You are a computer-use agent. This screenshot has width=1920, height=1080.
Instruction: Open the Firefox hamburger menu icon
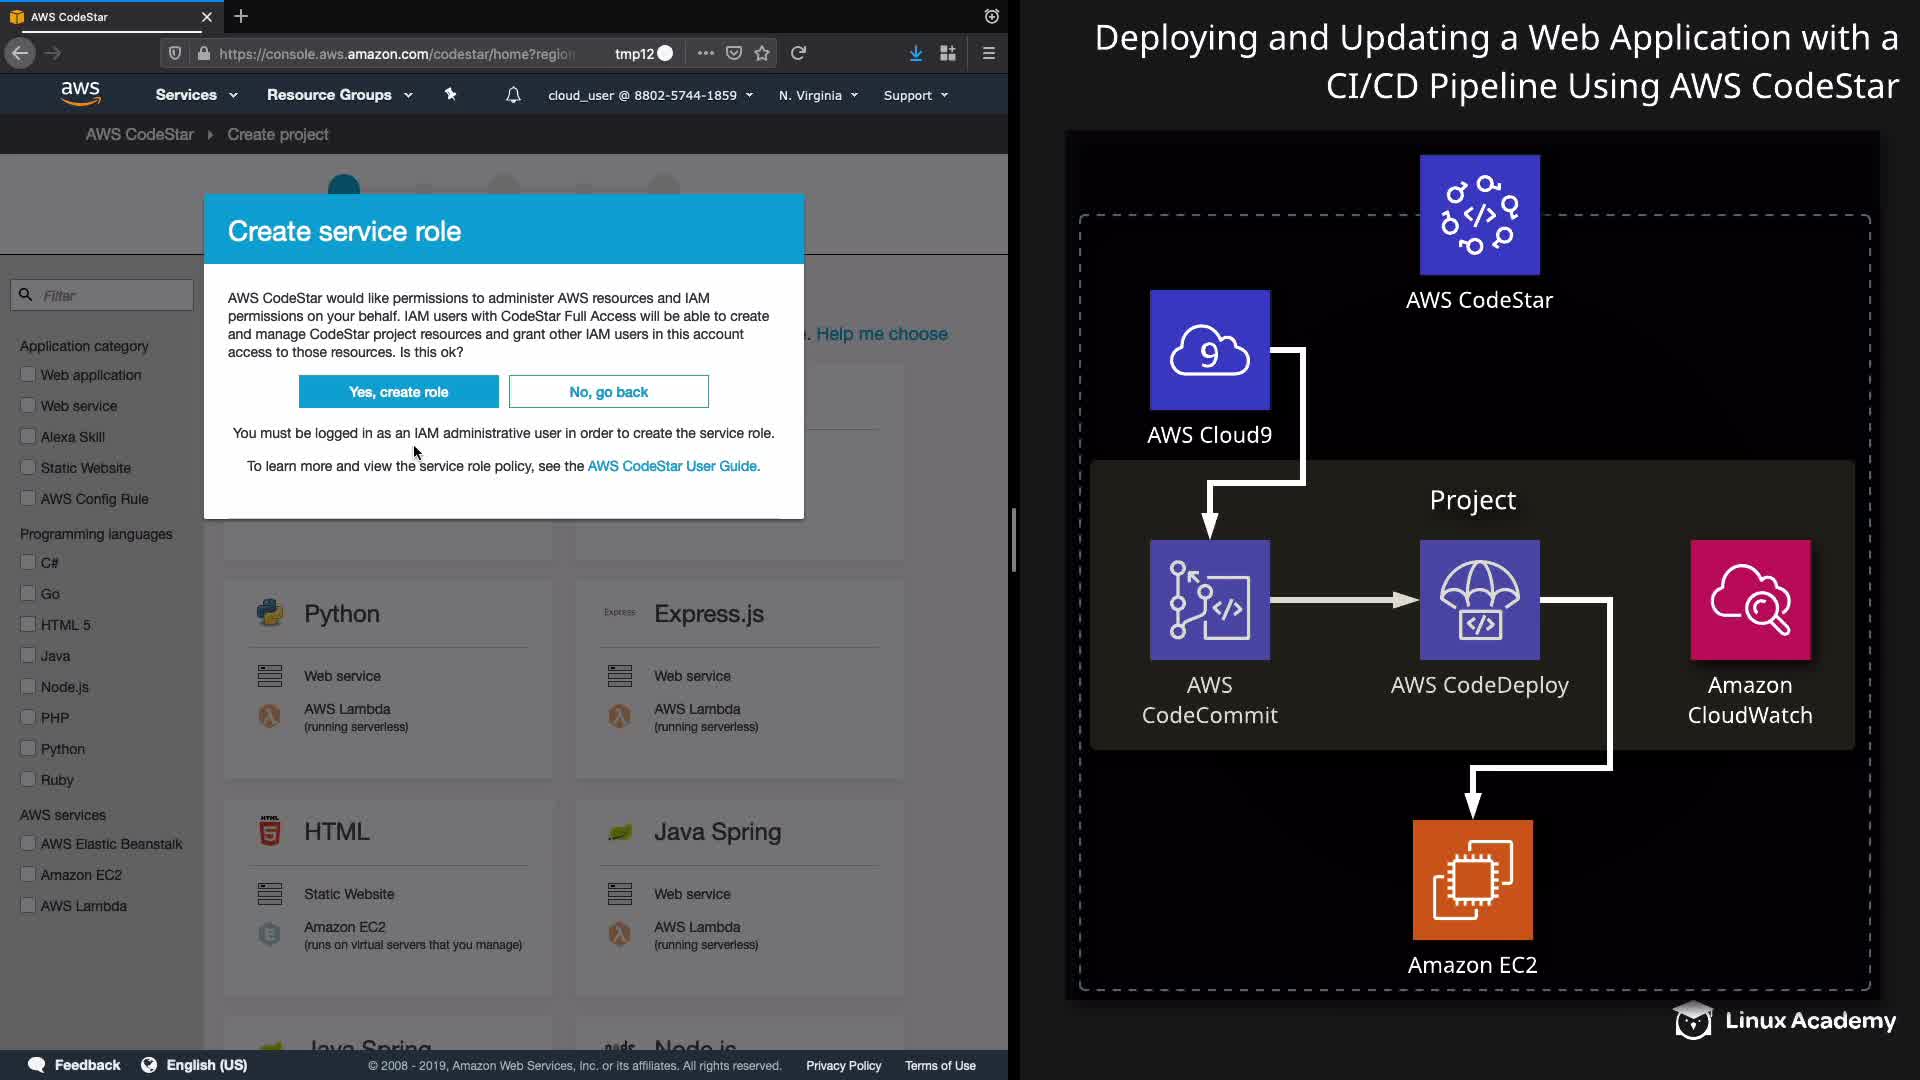[988, 53]
